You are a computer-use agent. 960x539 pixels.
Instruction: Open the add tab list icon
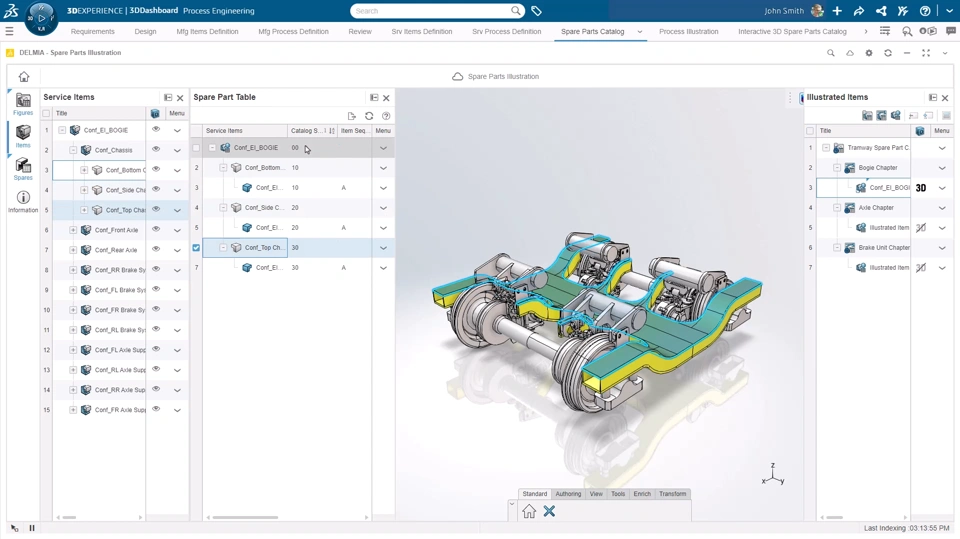pos(885,31)
